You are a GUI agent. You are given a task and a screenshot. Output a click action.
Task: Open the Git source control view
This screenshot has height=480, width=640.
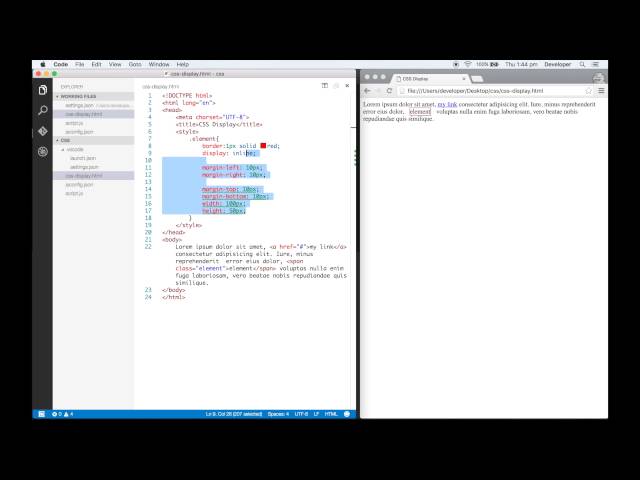coord(42,131)
